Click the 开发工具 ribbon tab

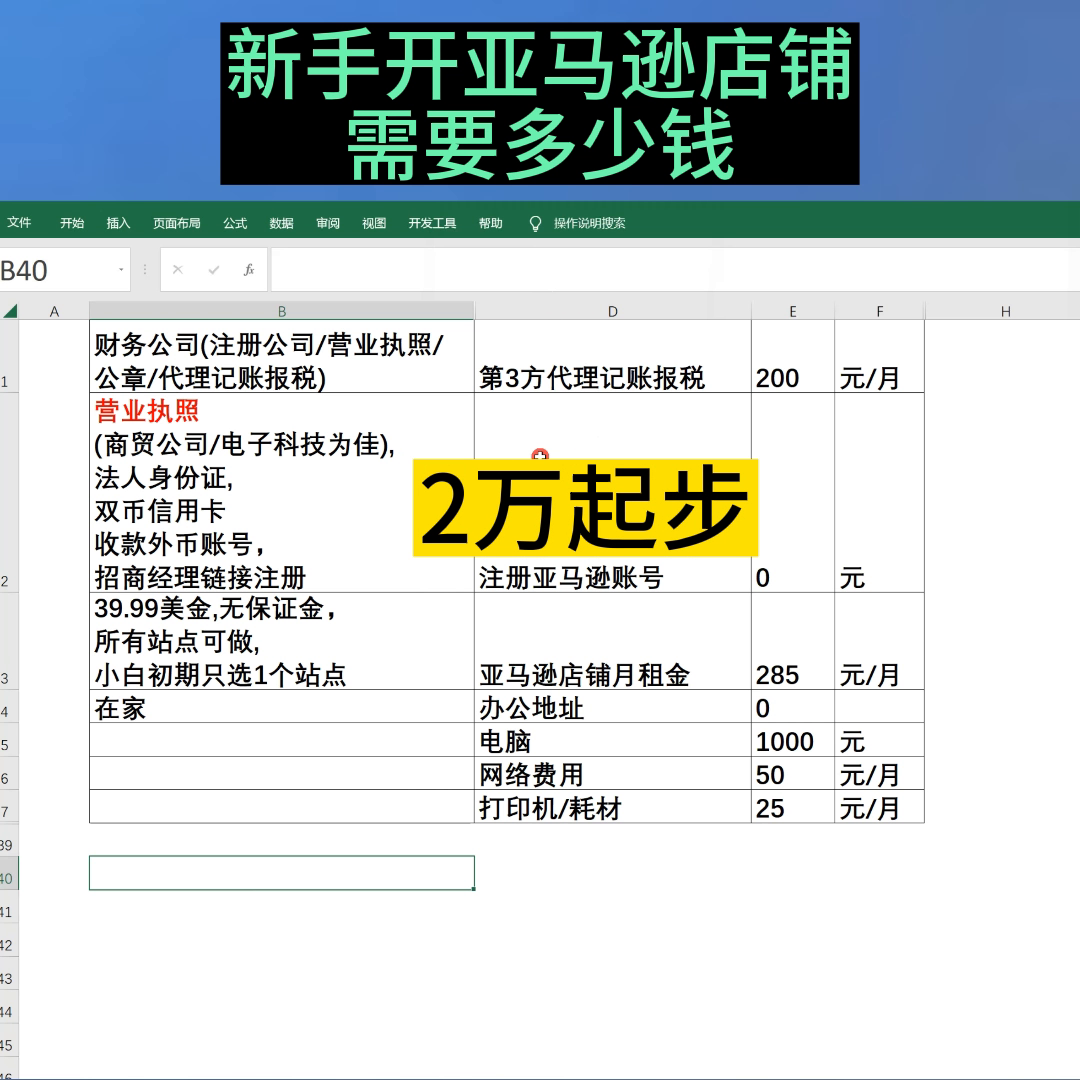click(431, 223)
